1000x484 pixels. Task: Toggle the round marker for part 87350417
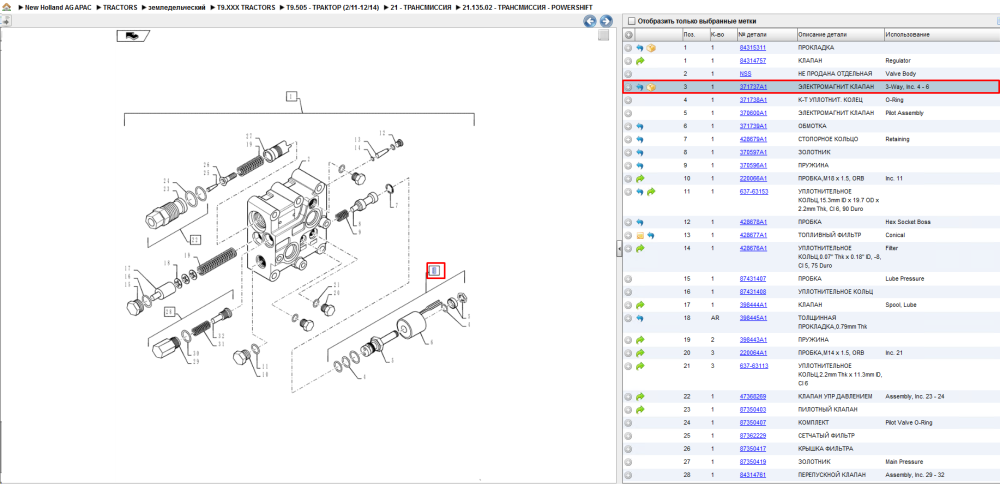tap(628, 449)
